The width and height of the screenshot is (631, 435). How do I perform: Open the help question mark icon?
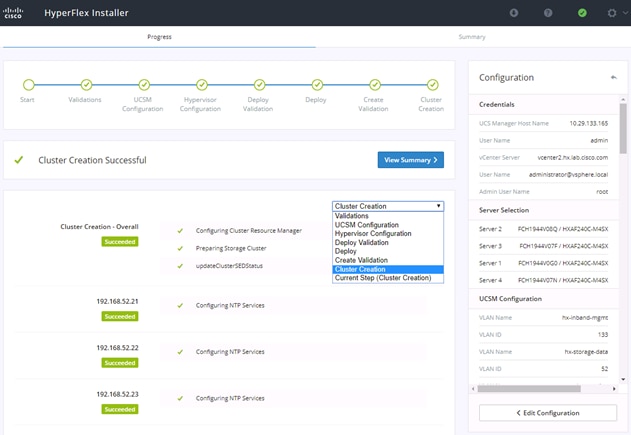(548, 13)
